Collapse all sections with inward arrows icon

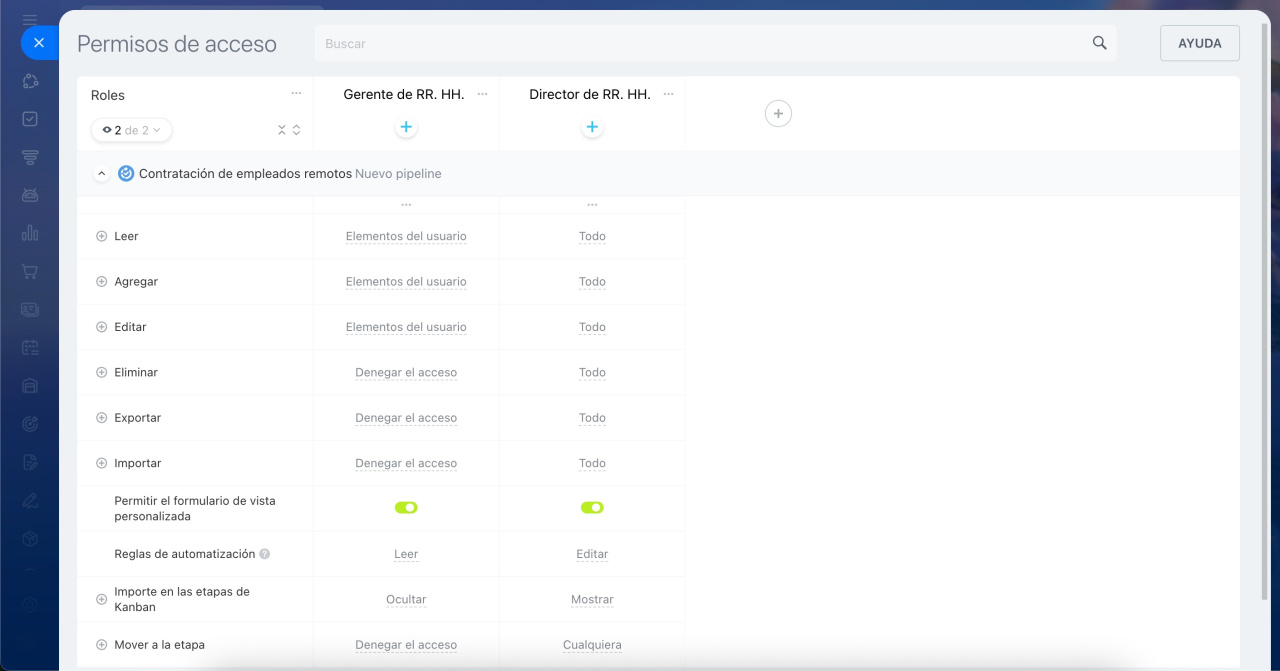point(282,130)
